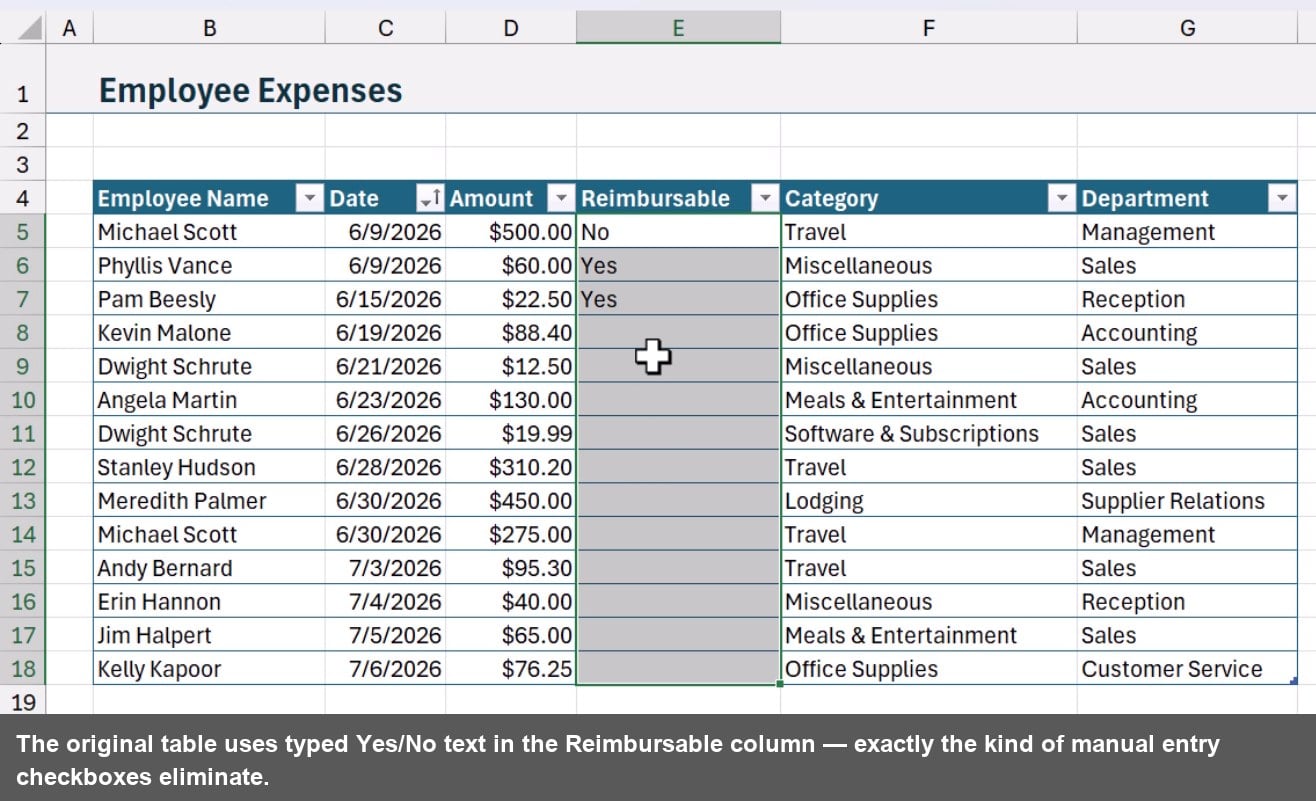Select column B header

[209, 28]
